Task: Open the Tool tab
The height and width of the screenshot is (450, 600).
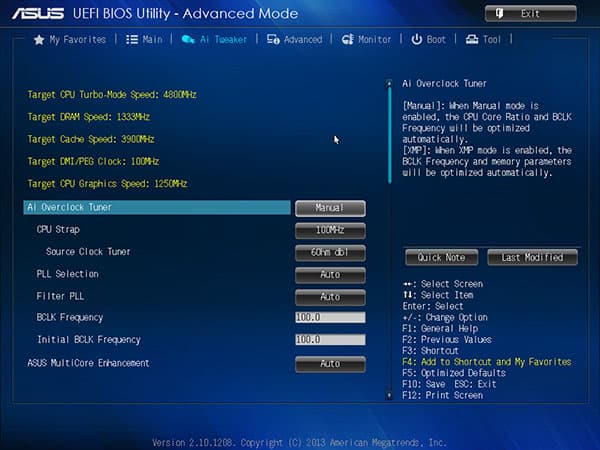Action: click(483, 39)
